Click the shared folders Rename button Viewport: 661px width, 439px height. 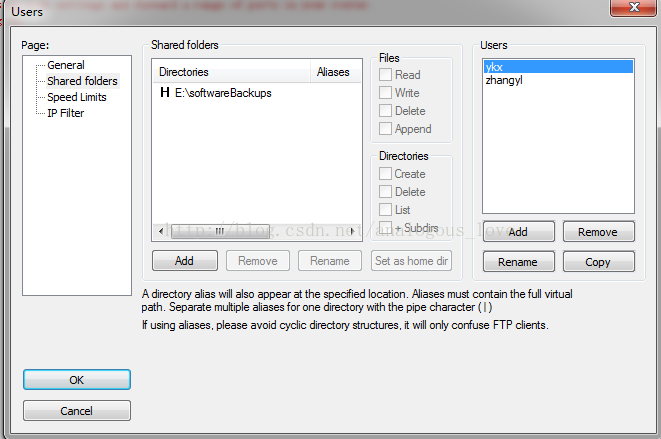[x=330, y=261]
